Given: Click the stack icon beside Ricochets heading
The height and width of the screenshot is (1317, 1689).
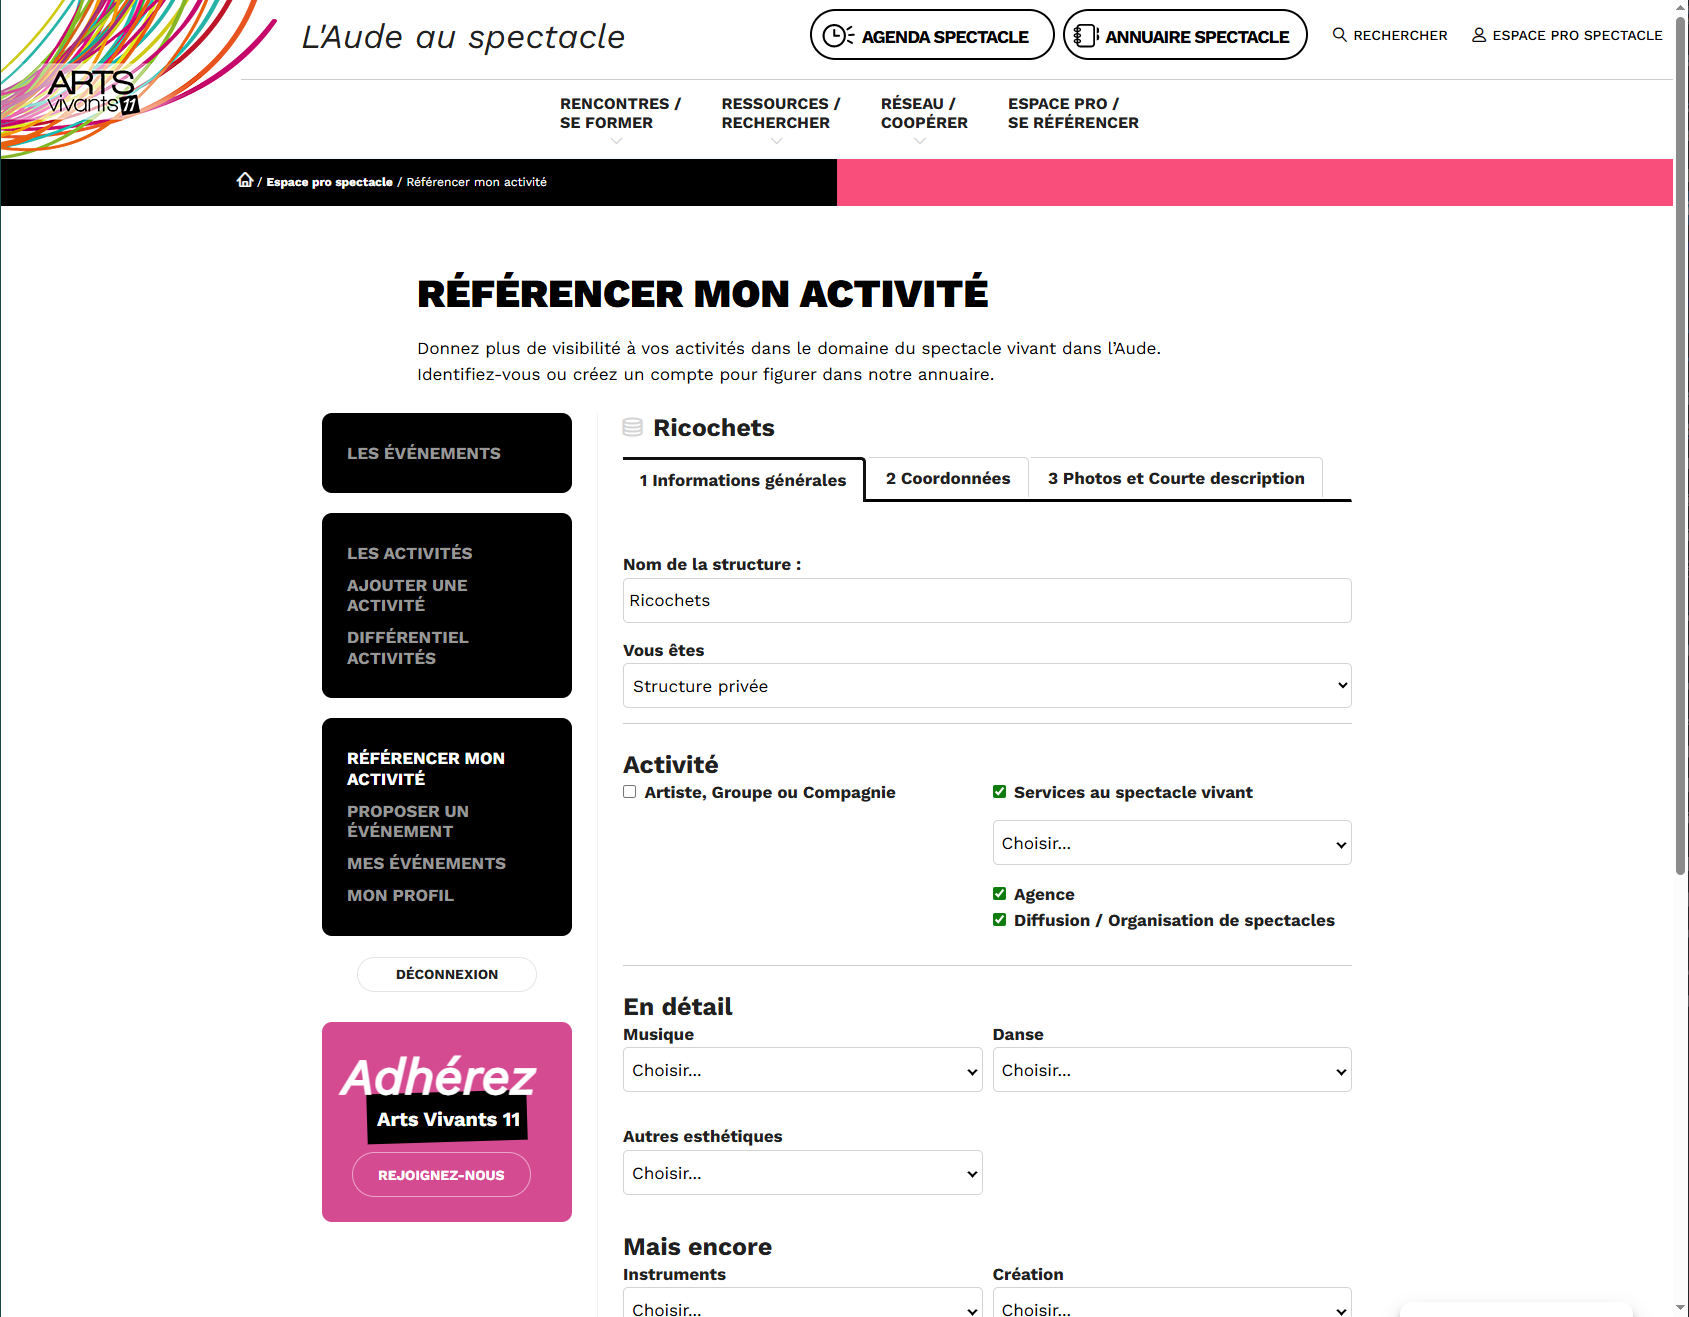Looking at the screenshot, I should (x=633, y=427).
